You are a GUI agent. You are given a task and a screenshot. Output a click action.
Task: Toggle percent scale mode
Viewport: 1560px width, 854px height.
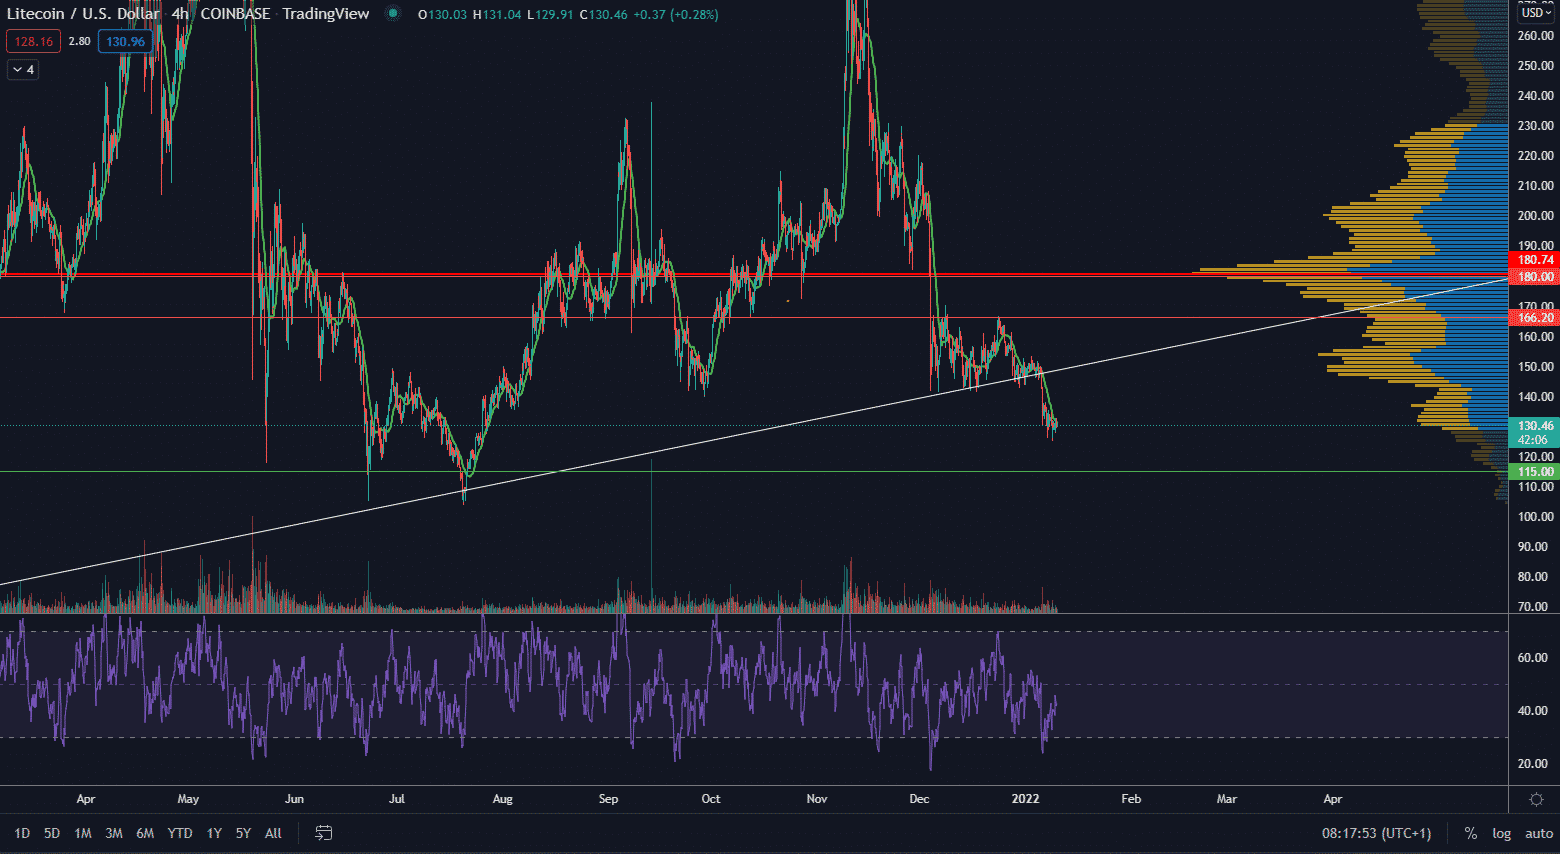tap(1470, 833)
